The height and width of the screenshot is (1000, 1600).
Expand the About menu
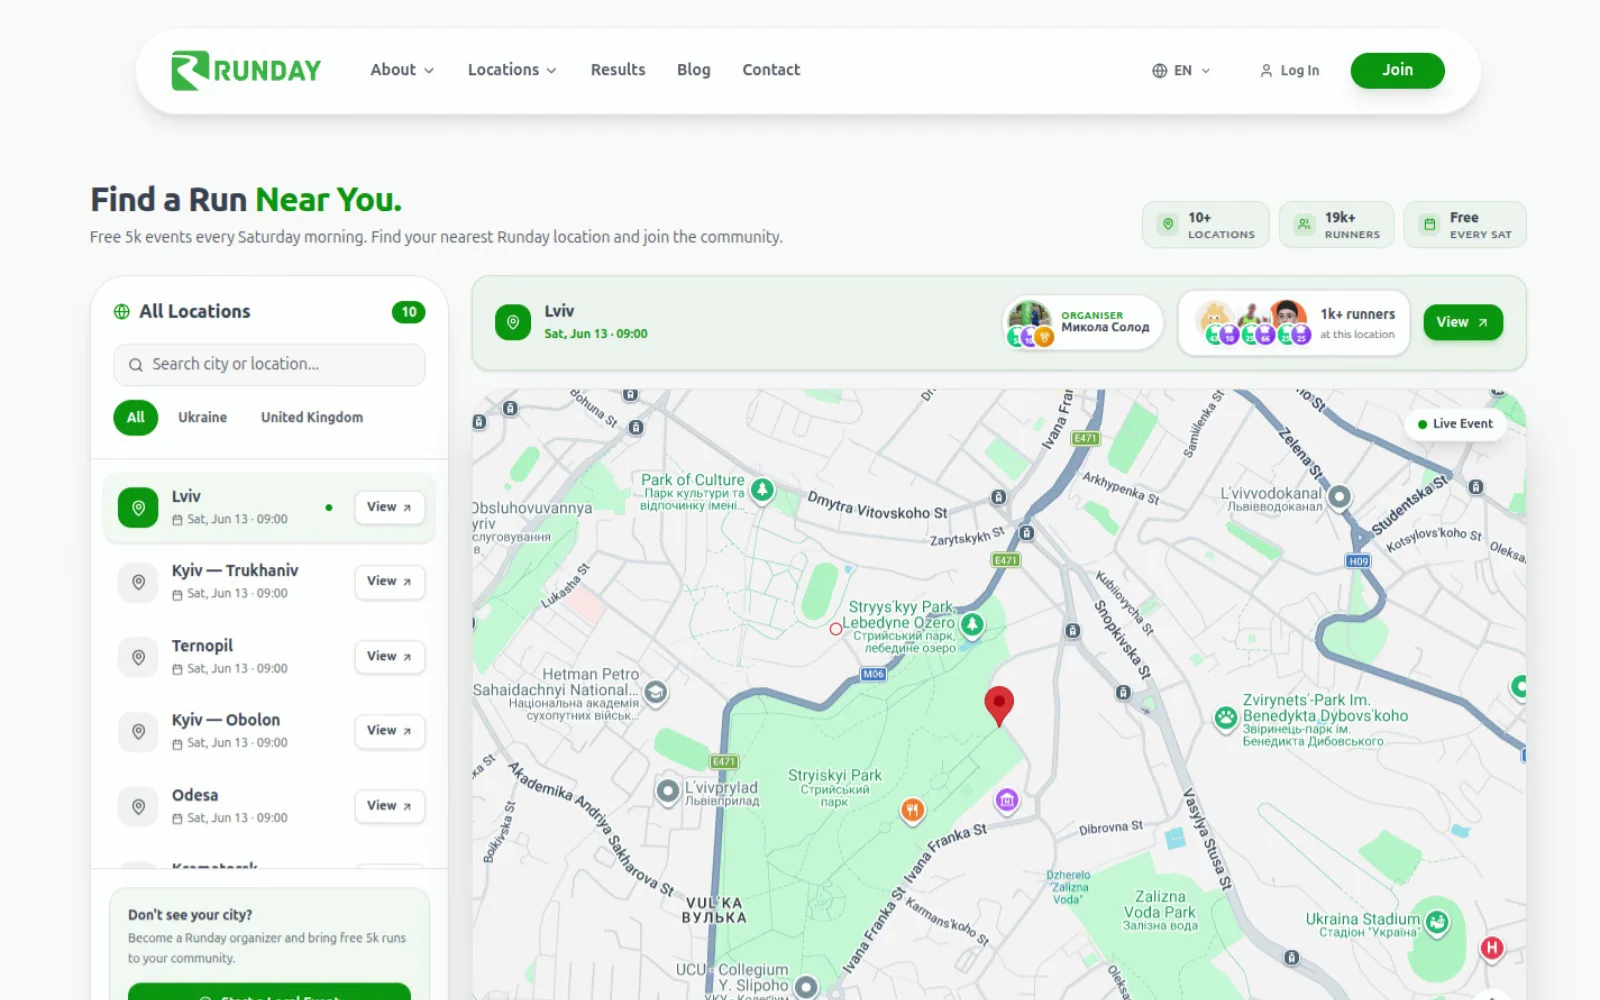point(402,70)
